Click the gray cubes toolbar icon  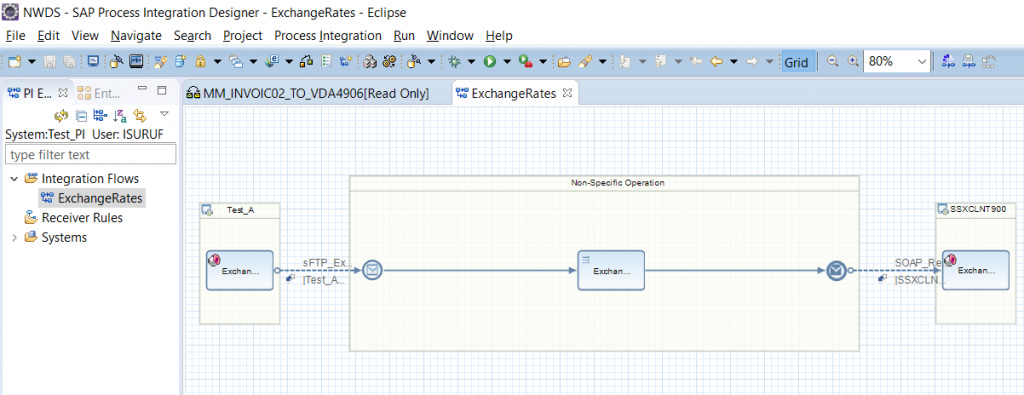pos(370,61)
